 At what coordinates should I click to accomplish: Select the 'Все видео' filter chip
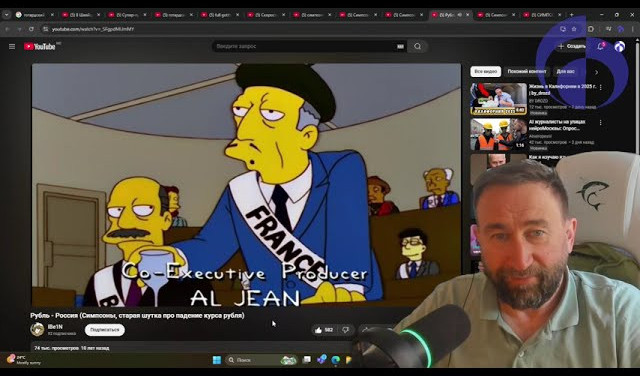485,71
